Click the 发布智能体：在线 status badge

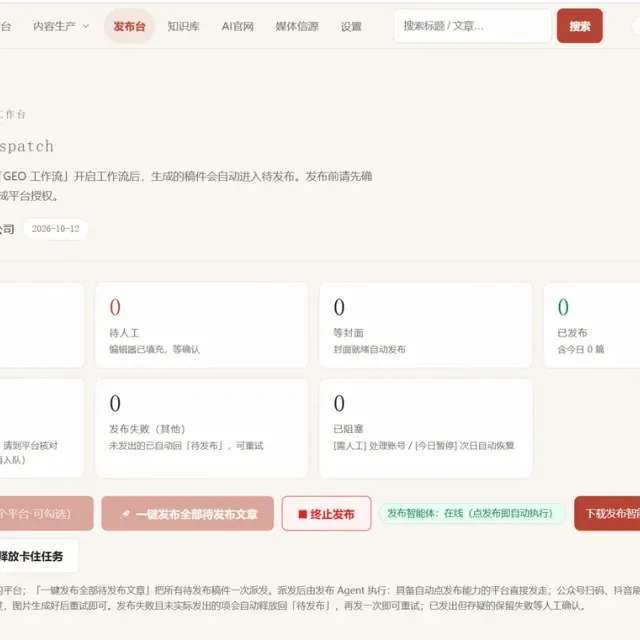pyautogui.click(x=473, y=513)
